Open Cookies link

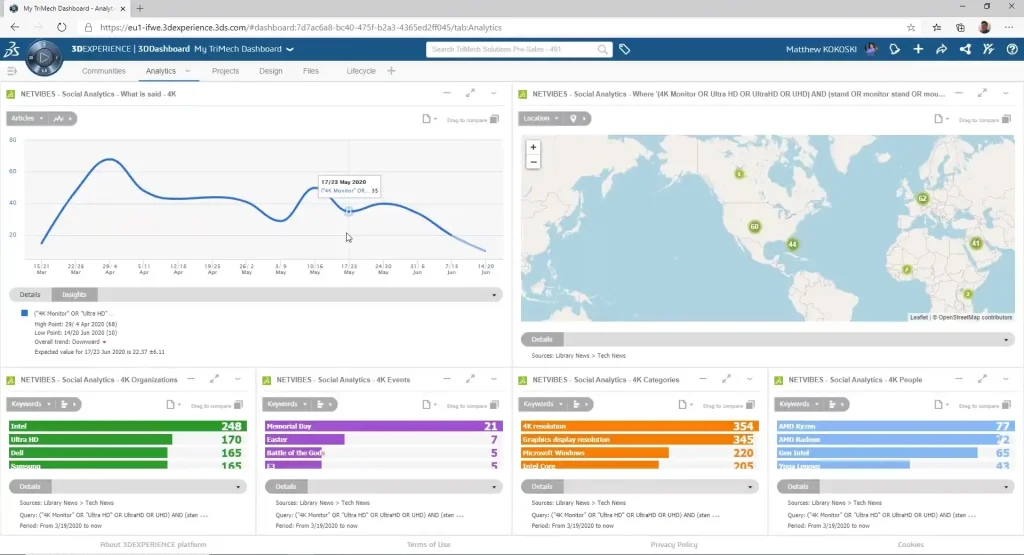point(910,545)
